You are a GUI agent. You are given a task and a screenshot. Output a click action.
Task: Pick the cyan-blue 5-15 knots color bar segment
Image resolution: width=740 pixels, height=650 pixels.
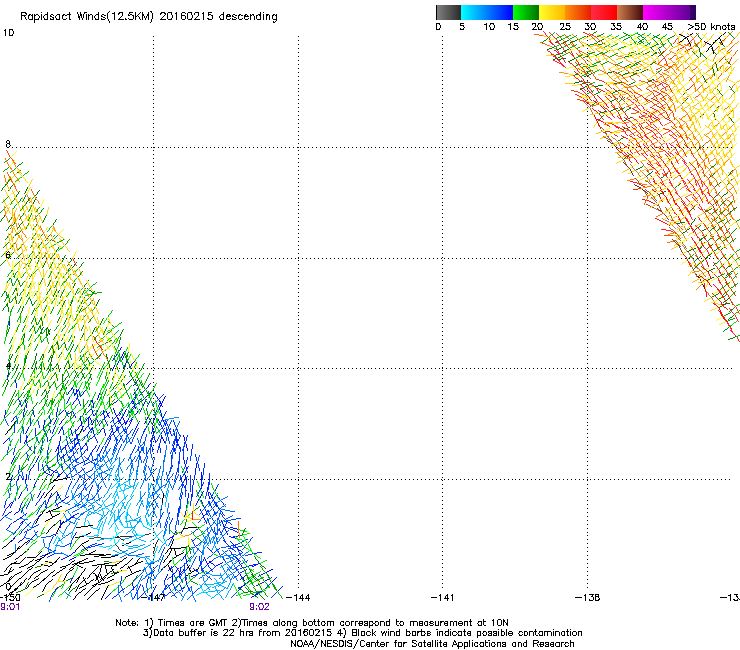[x=487, y=12]
